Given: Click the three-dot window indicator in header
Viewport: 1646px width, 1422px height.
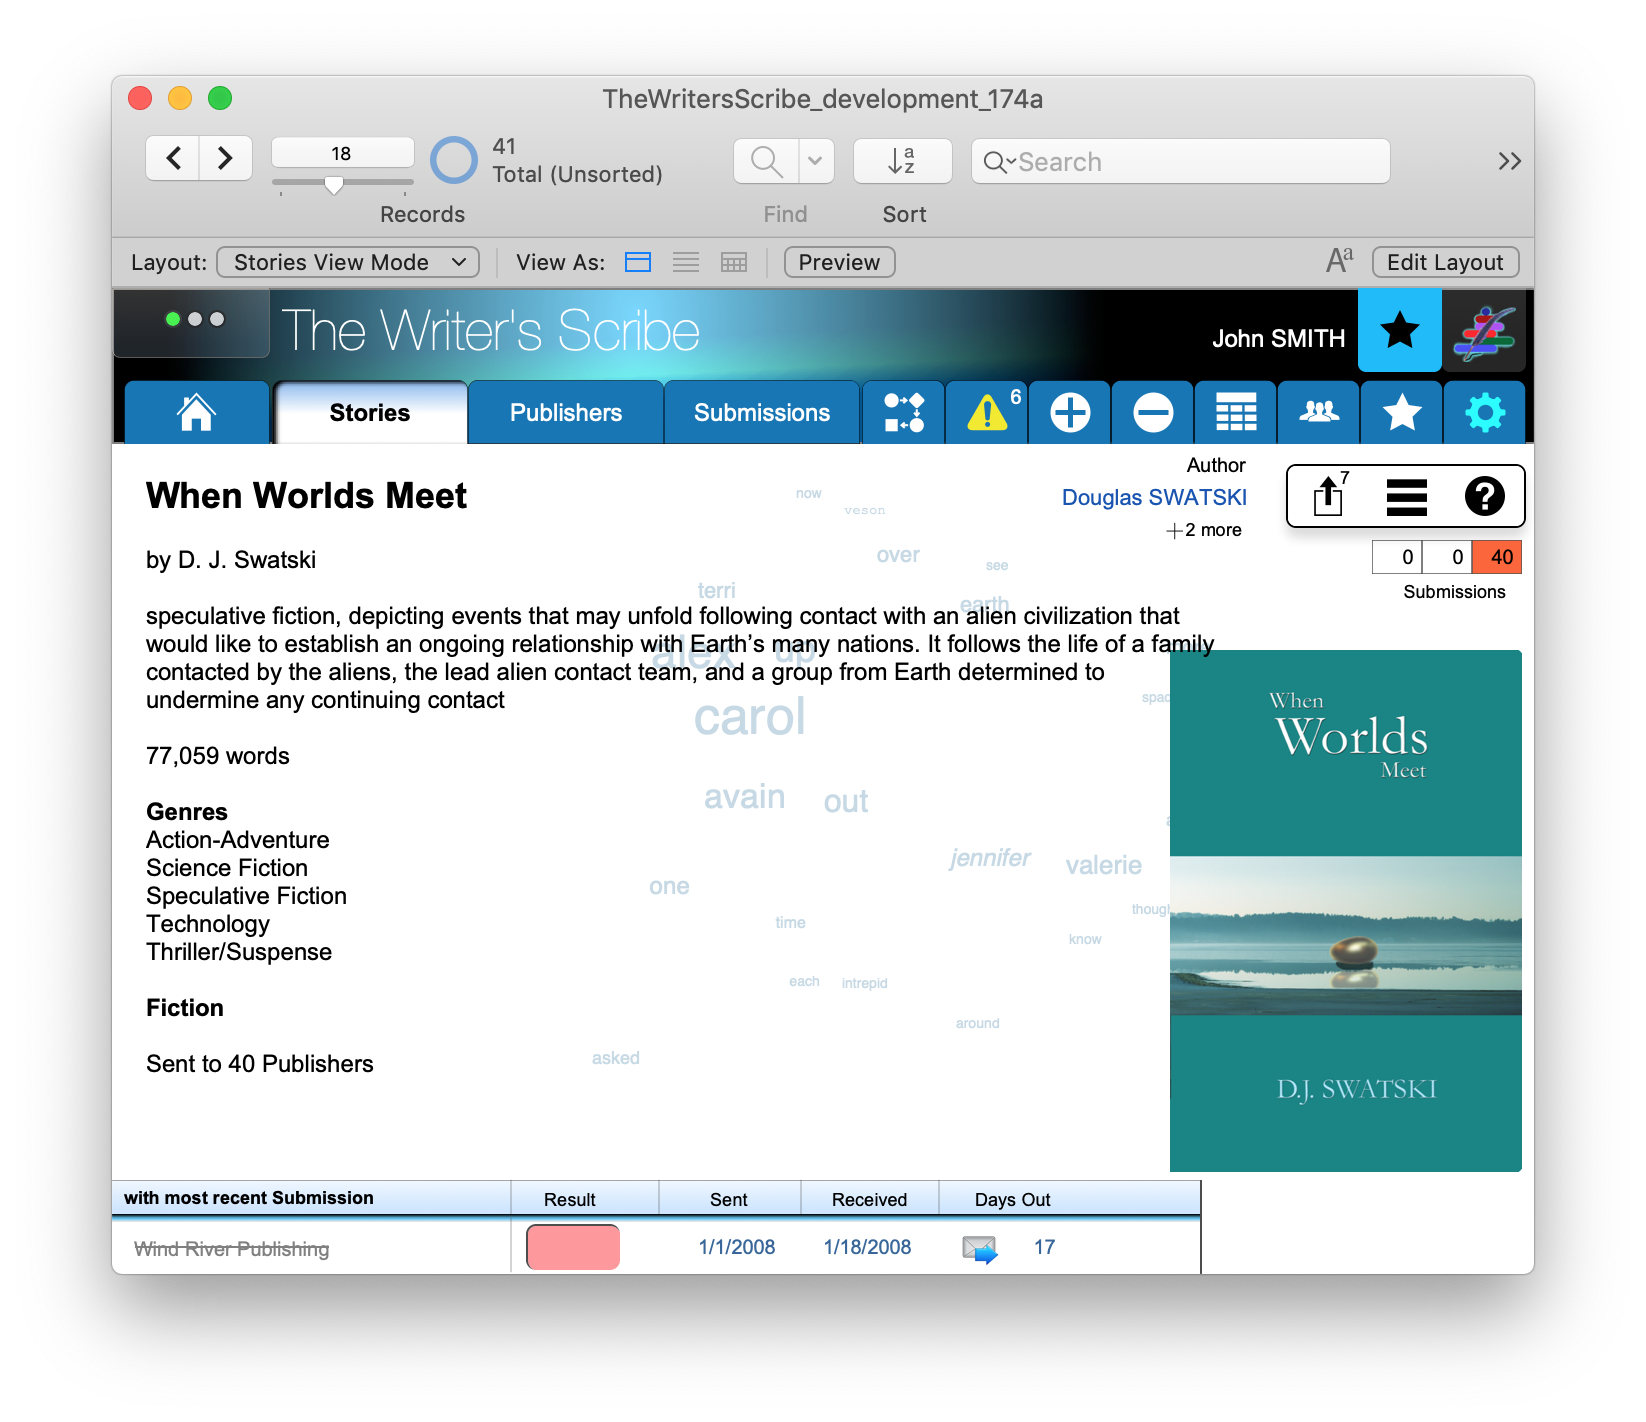Looking at the screenshot, I should point(194,319).
